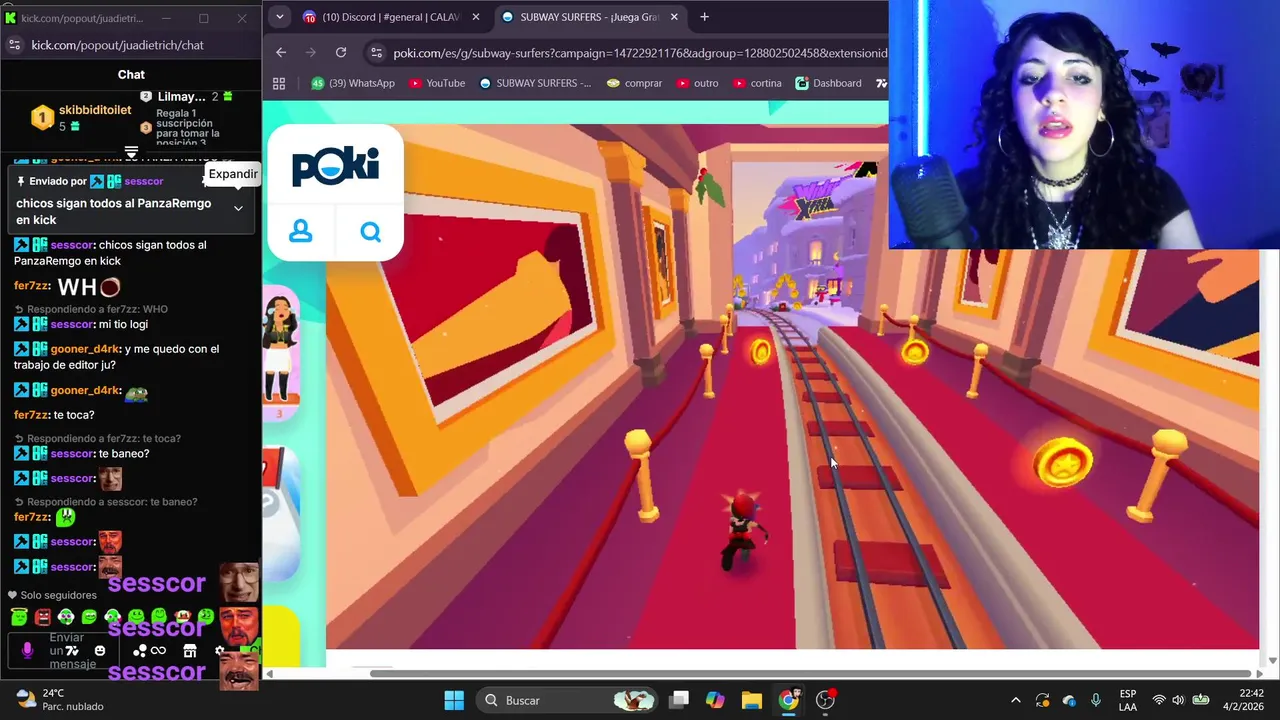Open the cortina bookmark
The image size is (1280, 720).
[x=757, y=83]
